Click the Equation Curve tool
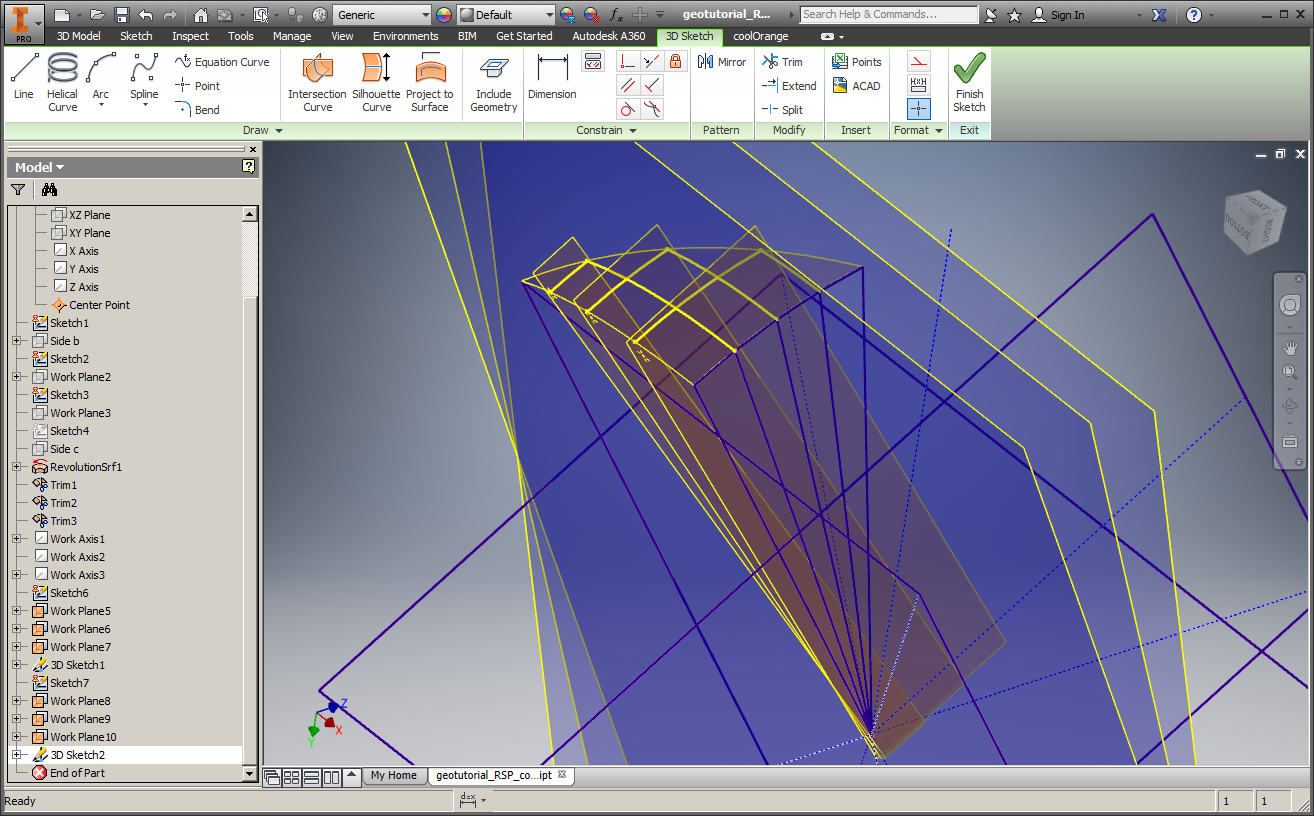 tap(221, 62)
